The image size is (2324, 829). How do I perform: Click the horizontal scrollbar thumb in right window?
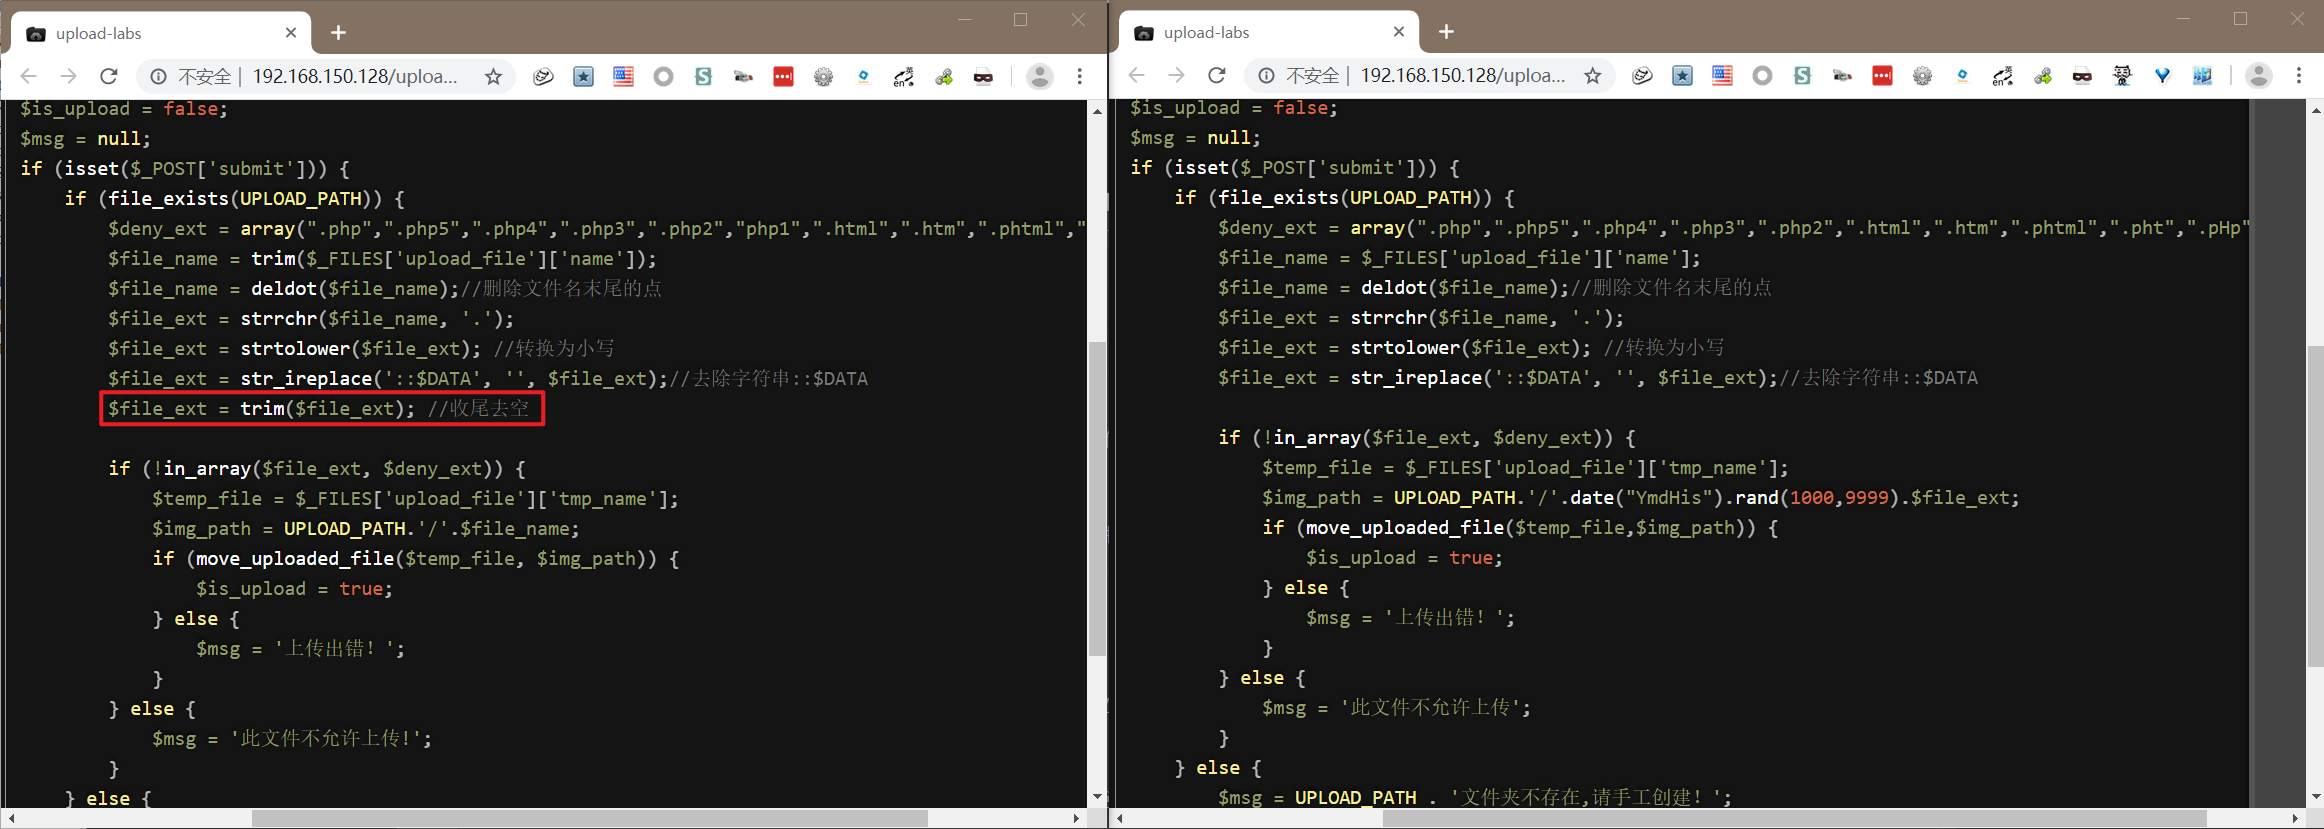[x=1795, y=818]
